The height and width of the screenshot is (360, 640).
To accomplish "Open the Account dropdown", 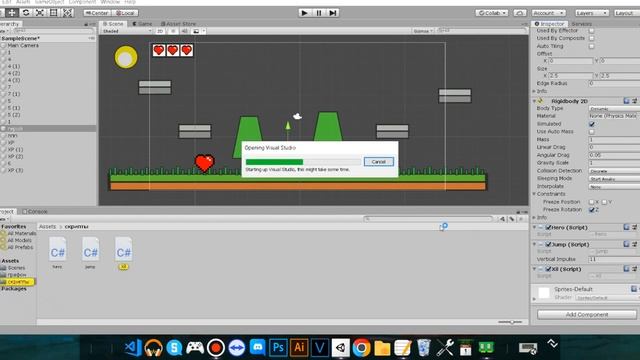I will [x=548, y=13].
